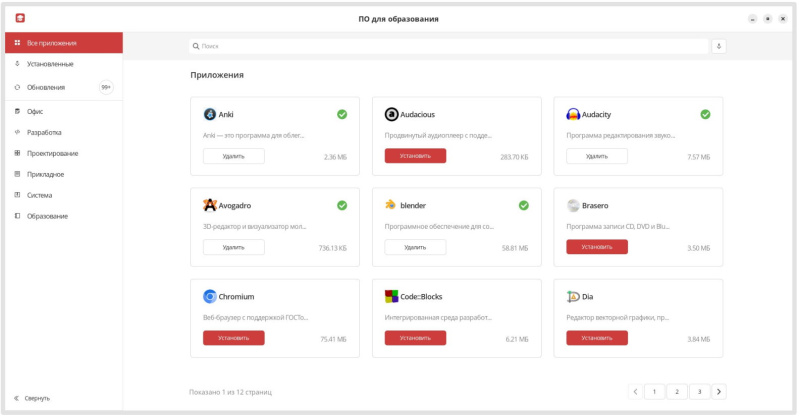Image resolution: width=800 pixels, height=418 pixels.
Task: Click the download icon beside search field
Action: 718,46
